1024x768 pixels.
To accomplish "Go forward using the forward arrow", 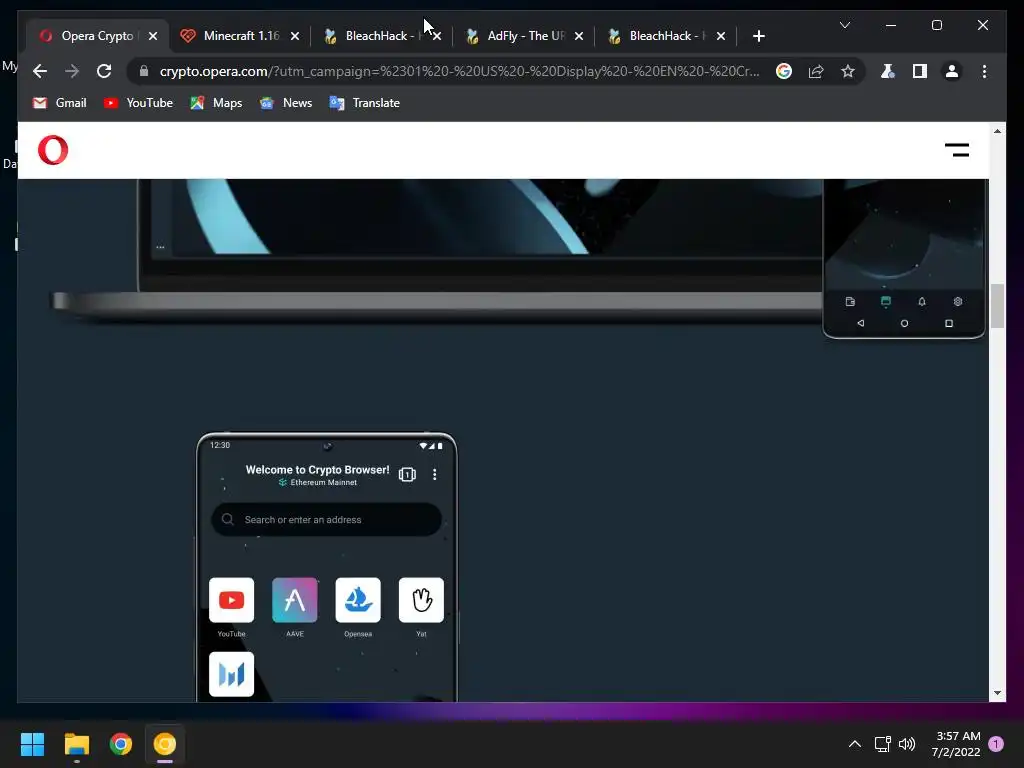I will coord(72,71).
